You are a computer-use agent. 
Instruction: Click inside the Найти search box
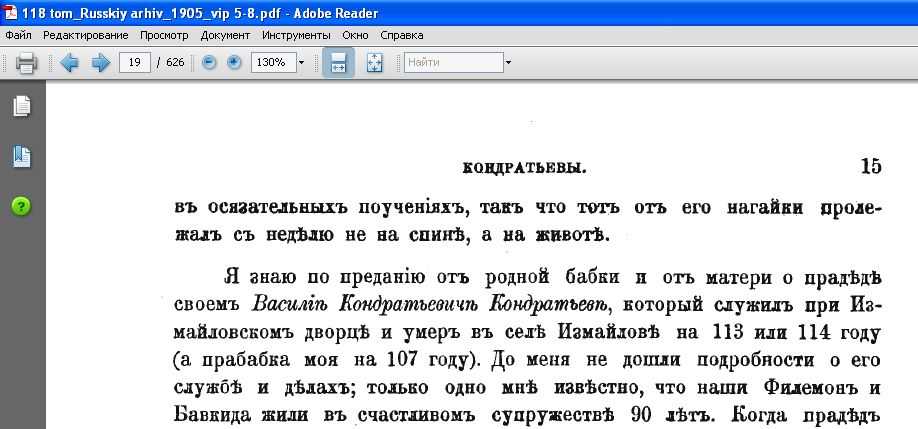452,63
